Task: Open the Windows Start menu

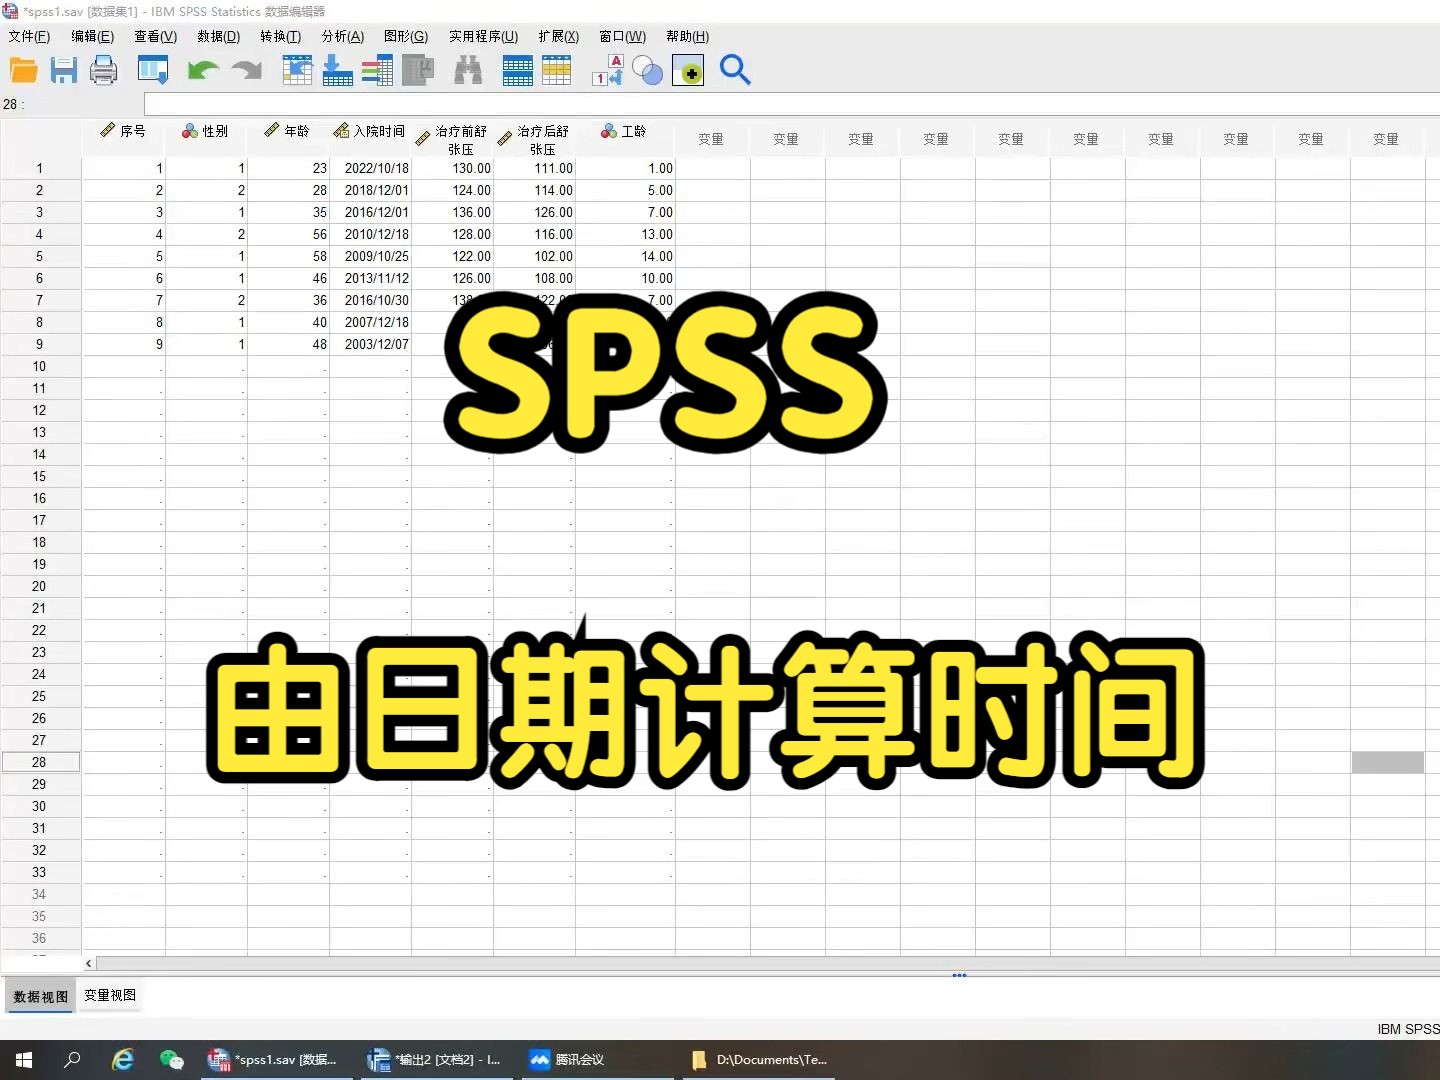Action: [x=24, y=1060]
